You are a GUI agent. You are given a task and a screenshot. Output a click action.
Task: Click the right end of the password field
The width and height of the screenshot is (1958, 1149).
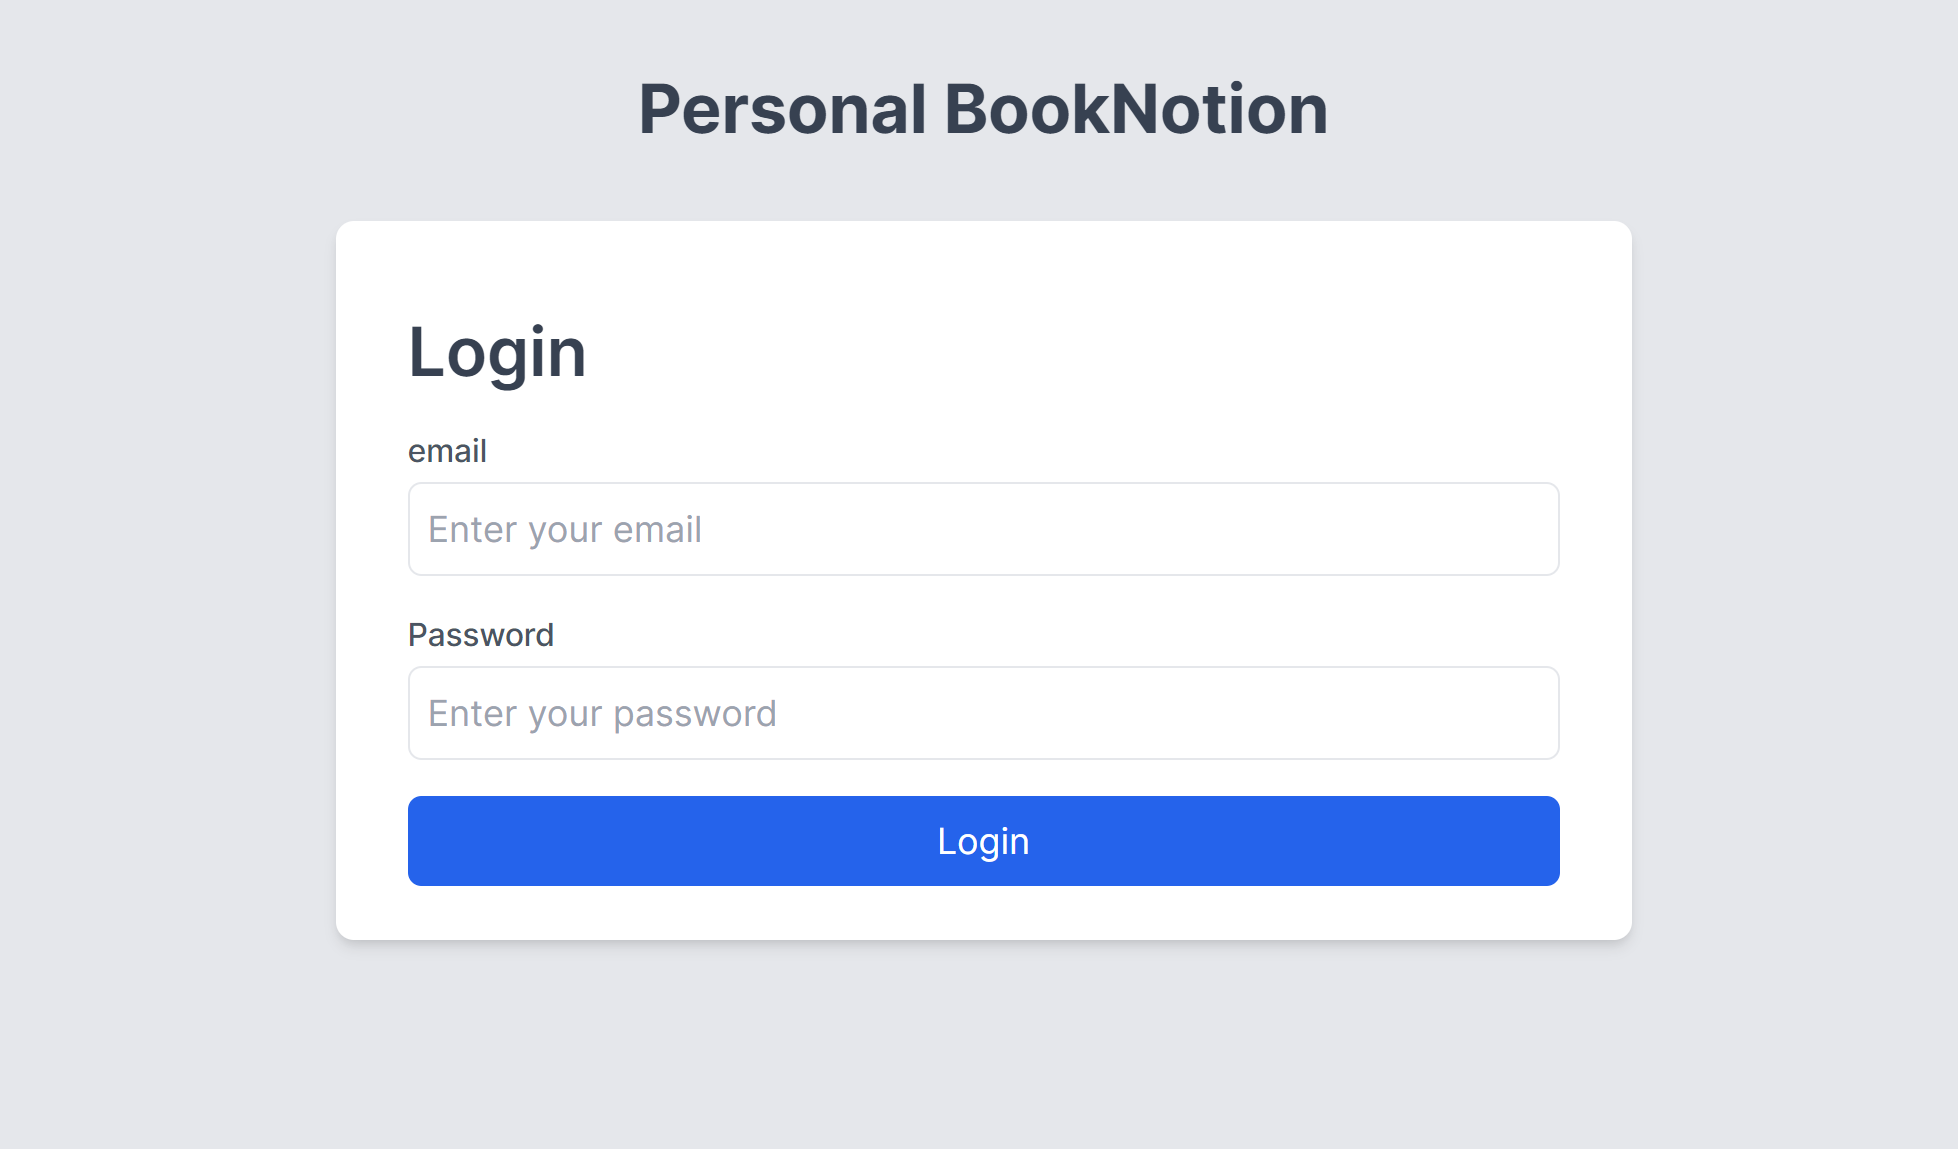(1530, 713)
